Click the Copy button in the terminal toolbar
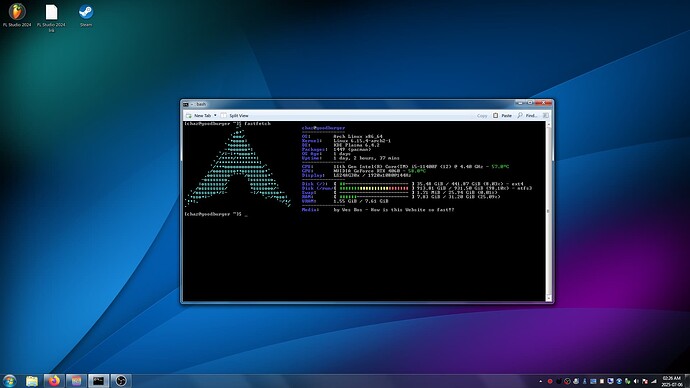The image size is (690, 388). (x=482, y=116)
